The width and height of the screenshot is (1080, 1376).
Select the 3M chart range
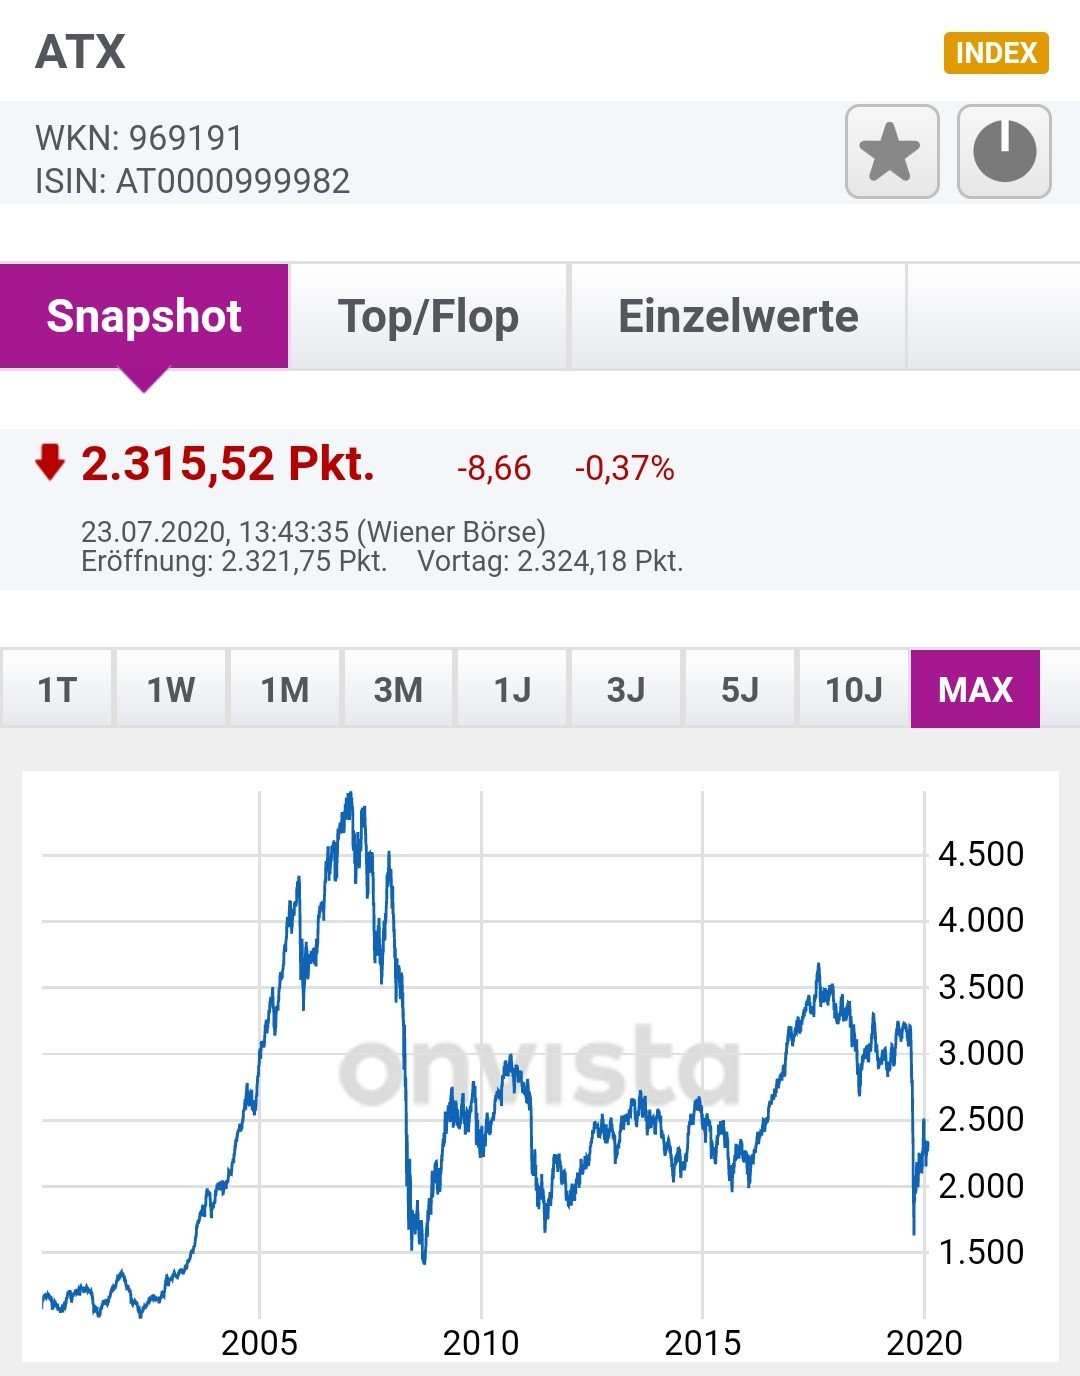398,689
